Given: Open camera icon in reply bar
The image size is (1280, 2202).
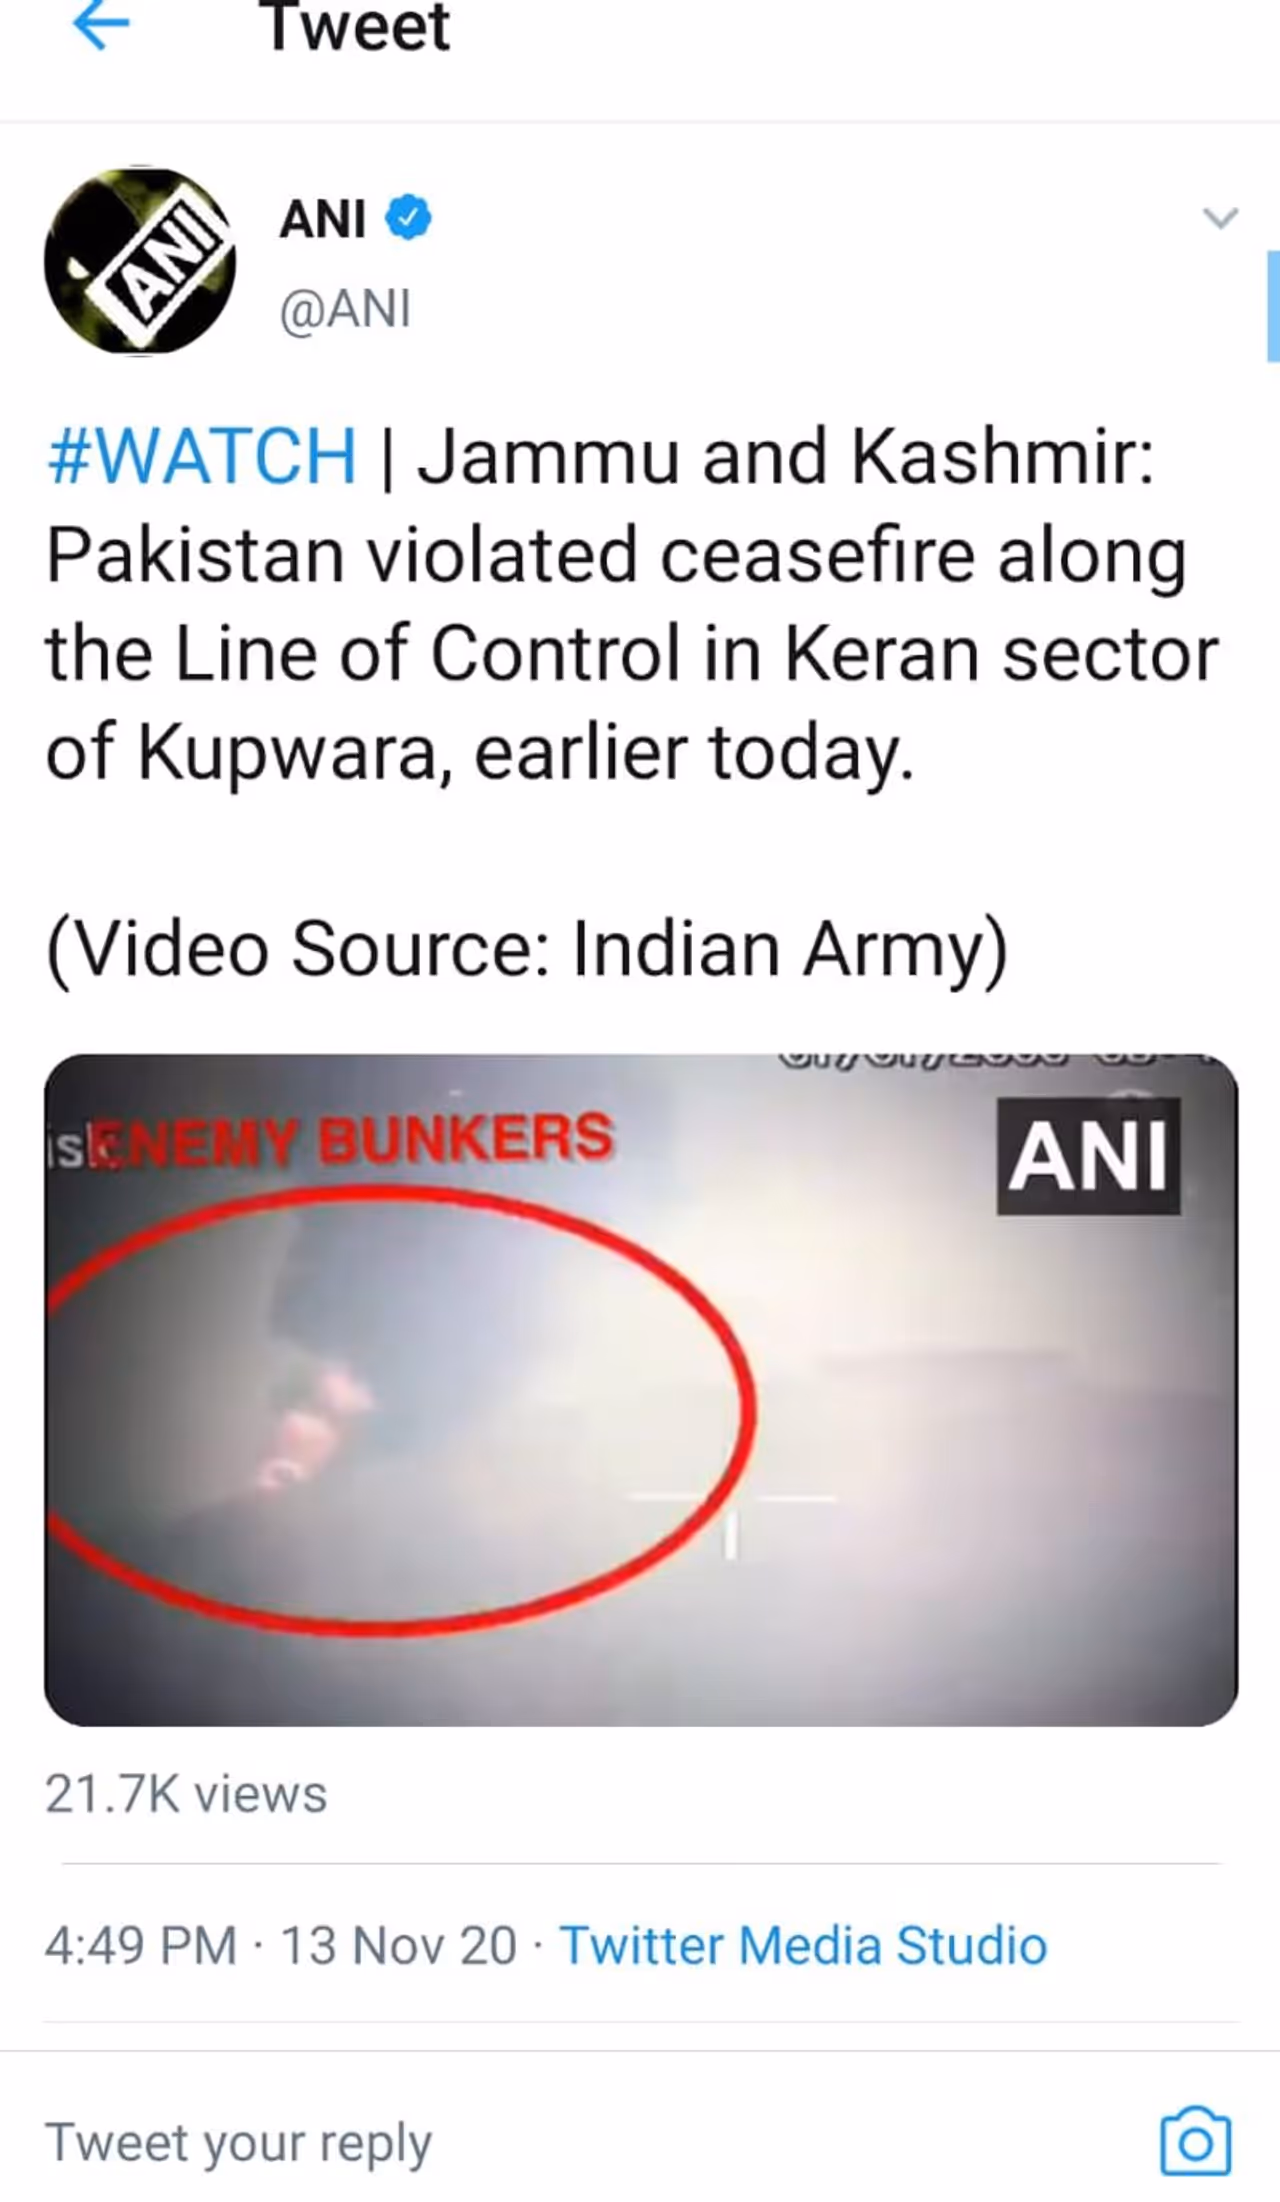Looking at the screenshot, I should pyautogui.click(x=1196, y=2141).
